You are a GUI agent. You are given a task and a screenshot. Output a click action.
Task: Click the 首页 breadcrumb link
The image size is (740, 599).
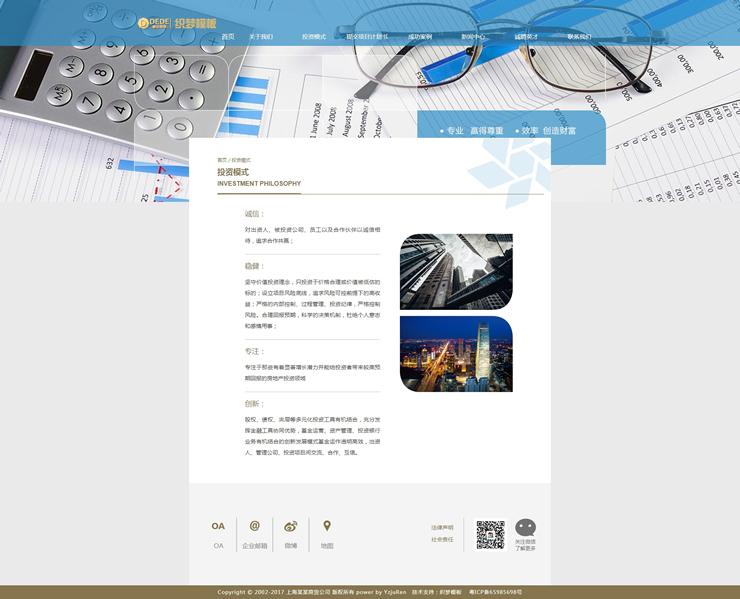pos(221,160)
